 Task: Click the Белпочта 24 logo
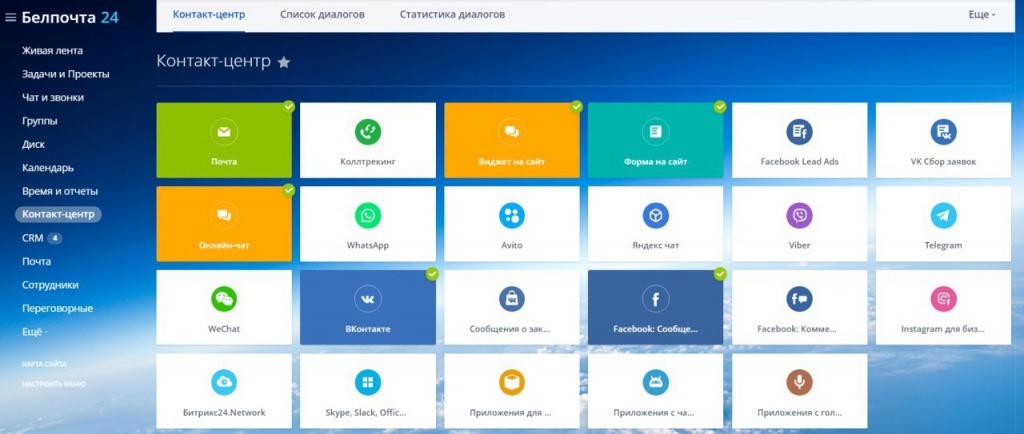(70, 18)
